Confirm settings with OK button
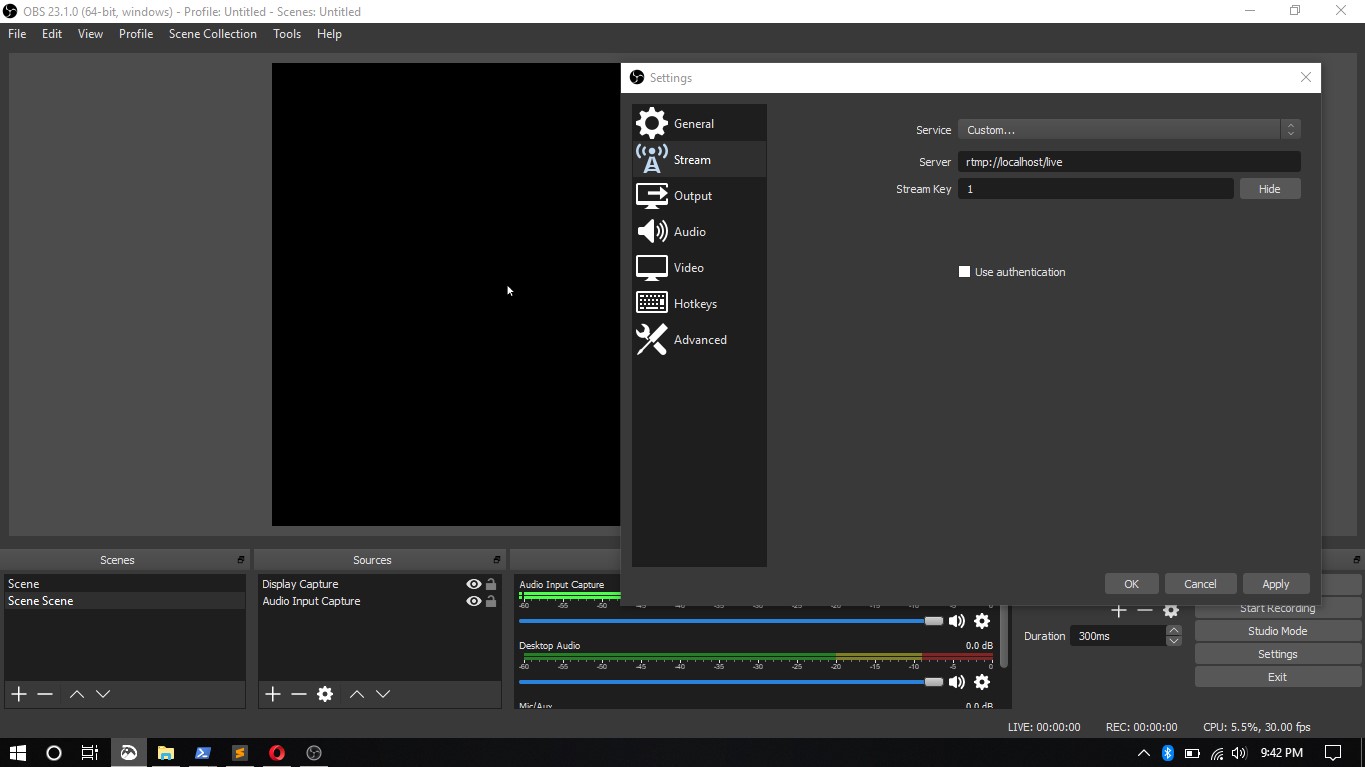This screenshot has height=767, width=1365. click(1131, 584)
